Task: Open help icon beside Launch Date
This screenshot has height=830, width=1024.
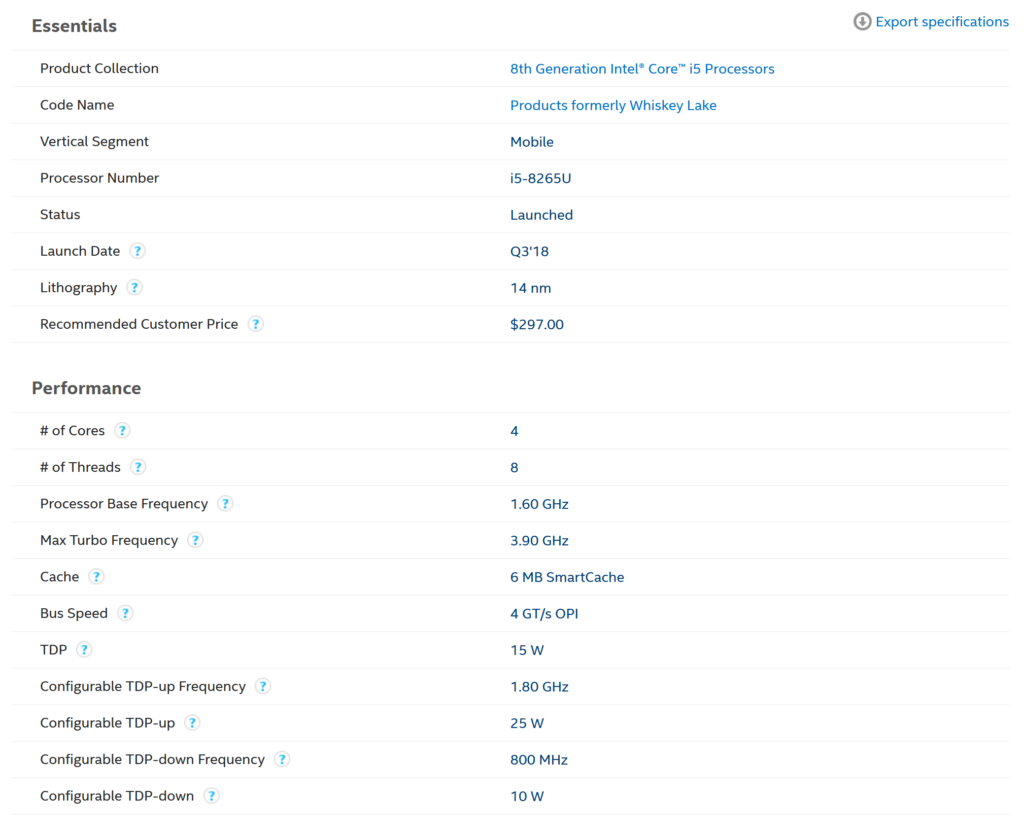Action: (138, 251)
